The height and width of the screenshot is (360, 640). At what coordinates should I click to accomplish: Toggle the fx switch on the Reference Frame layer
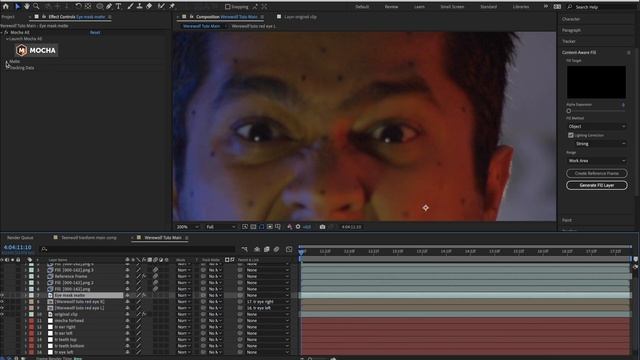click(144, 276)
